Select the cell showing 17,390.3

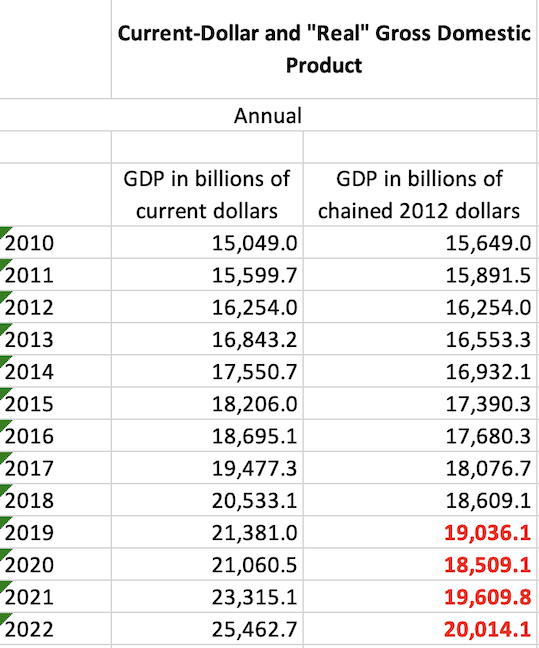[x=420, y=403]
